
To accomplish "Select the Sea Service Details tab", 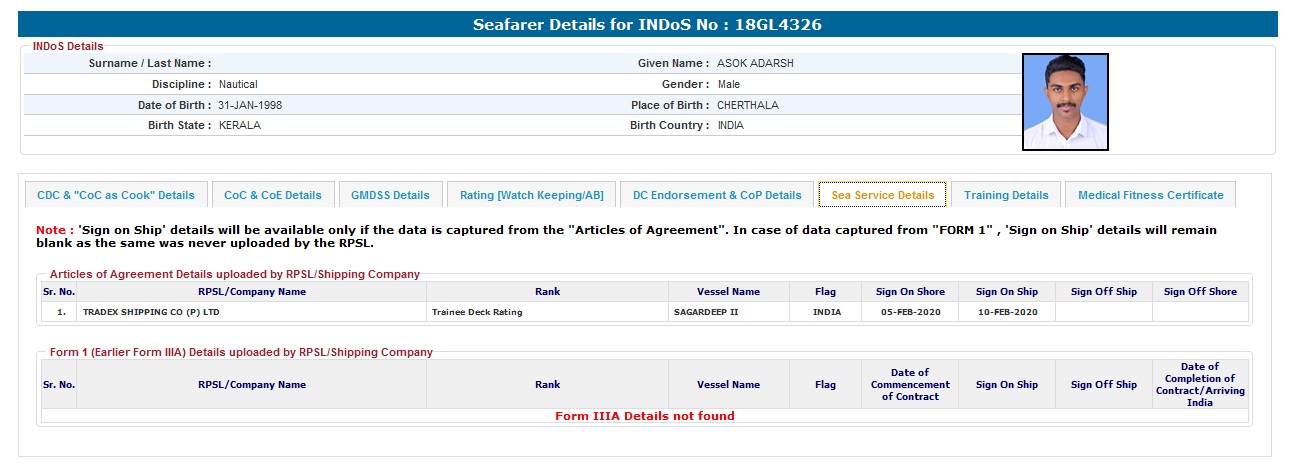I will (882, 195).
